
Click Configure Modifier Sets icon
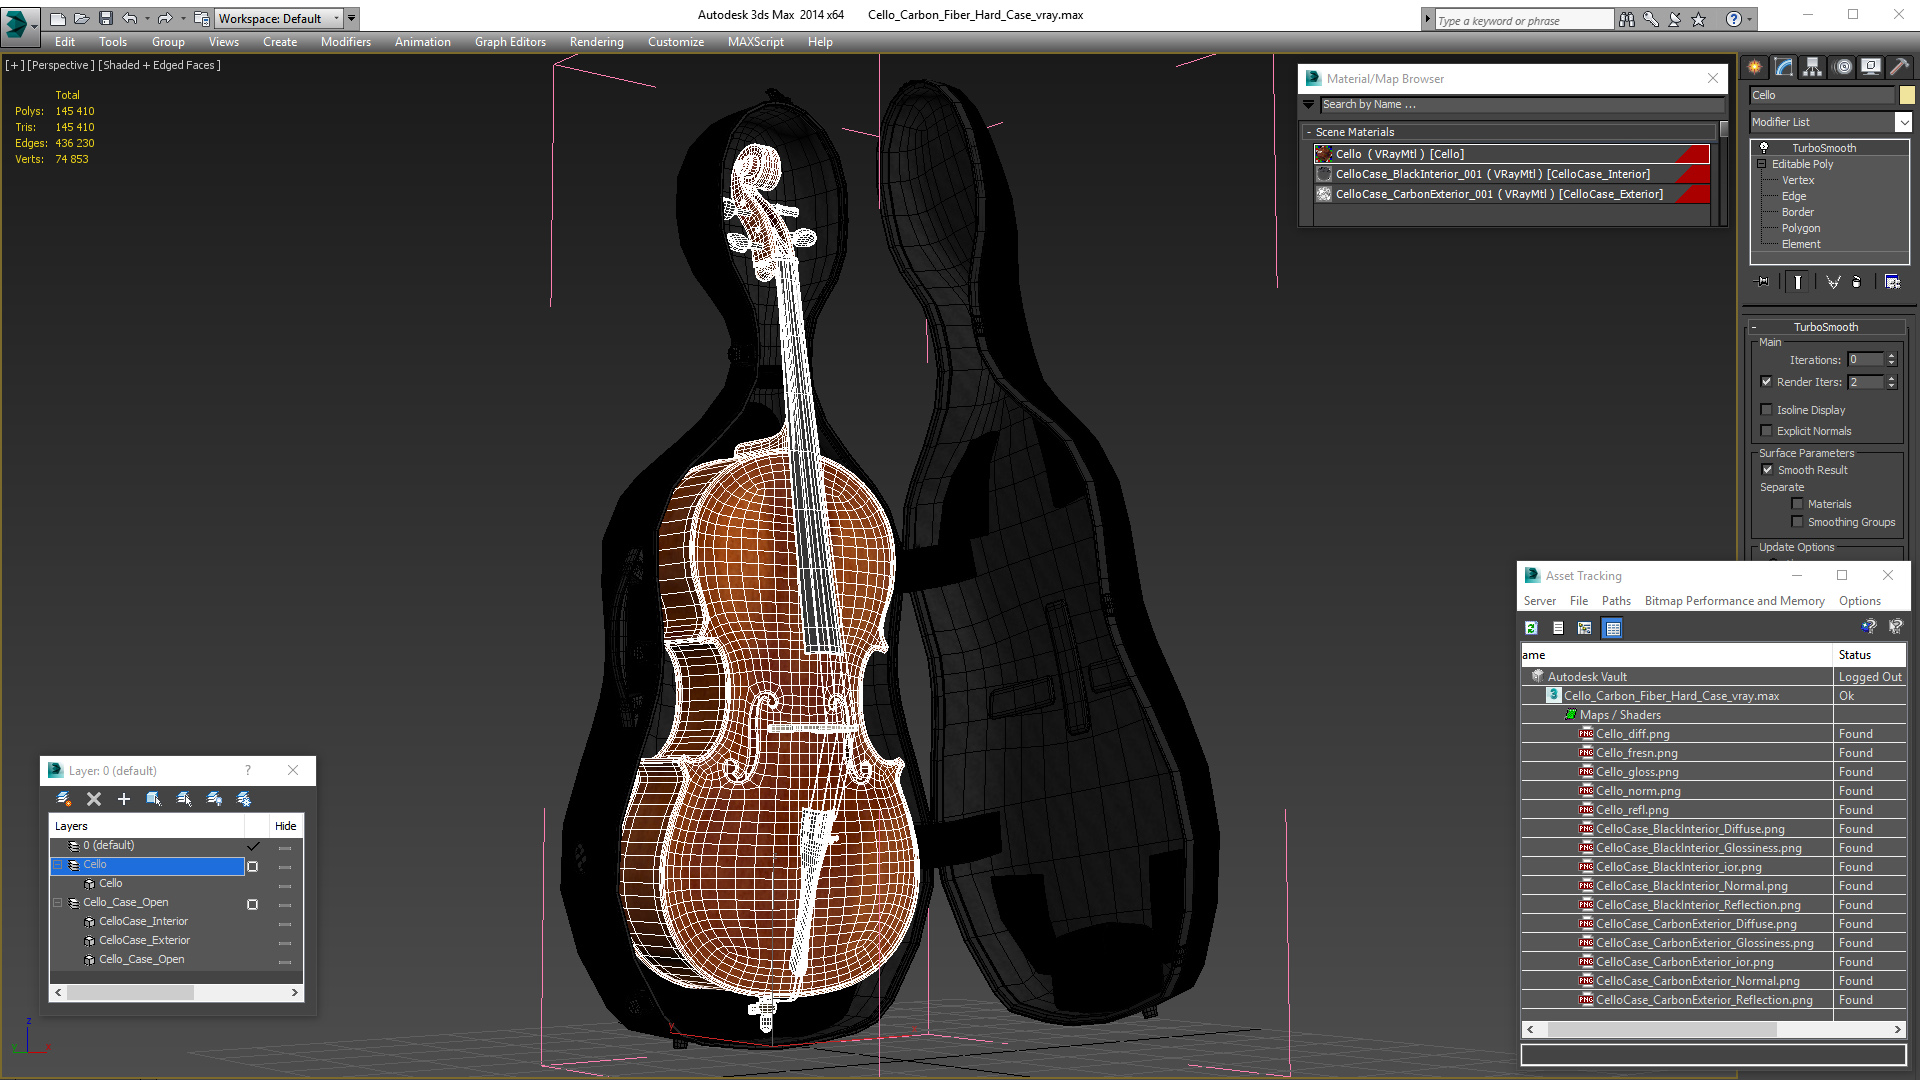[1892, 282]
